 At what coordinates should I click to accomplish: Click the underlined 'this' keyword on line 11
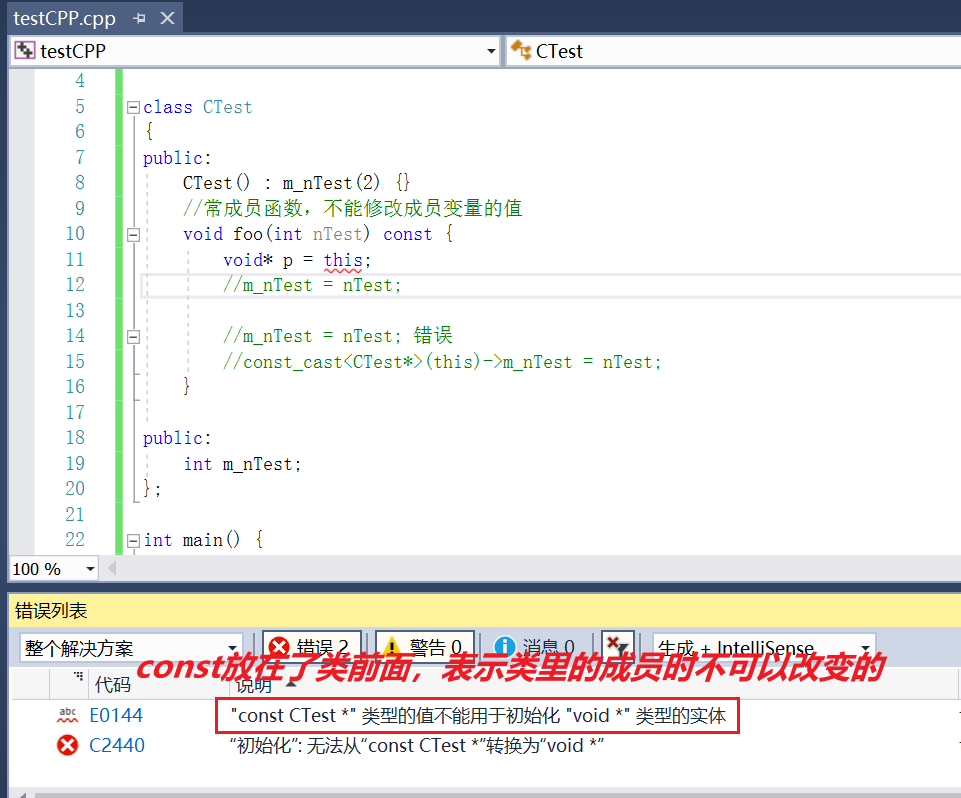343,260
